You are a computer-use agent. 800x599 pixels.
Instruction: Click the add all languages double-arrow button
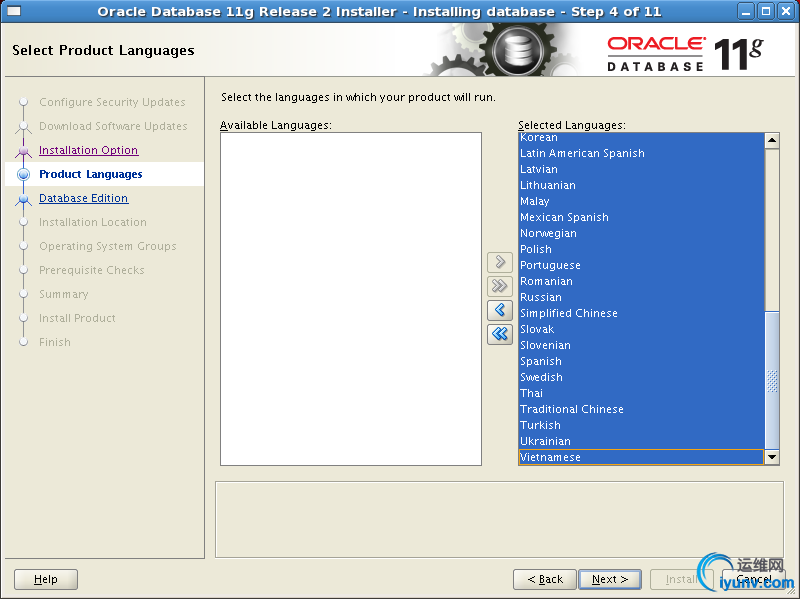499,286
